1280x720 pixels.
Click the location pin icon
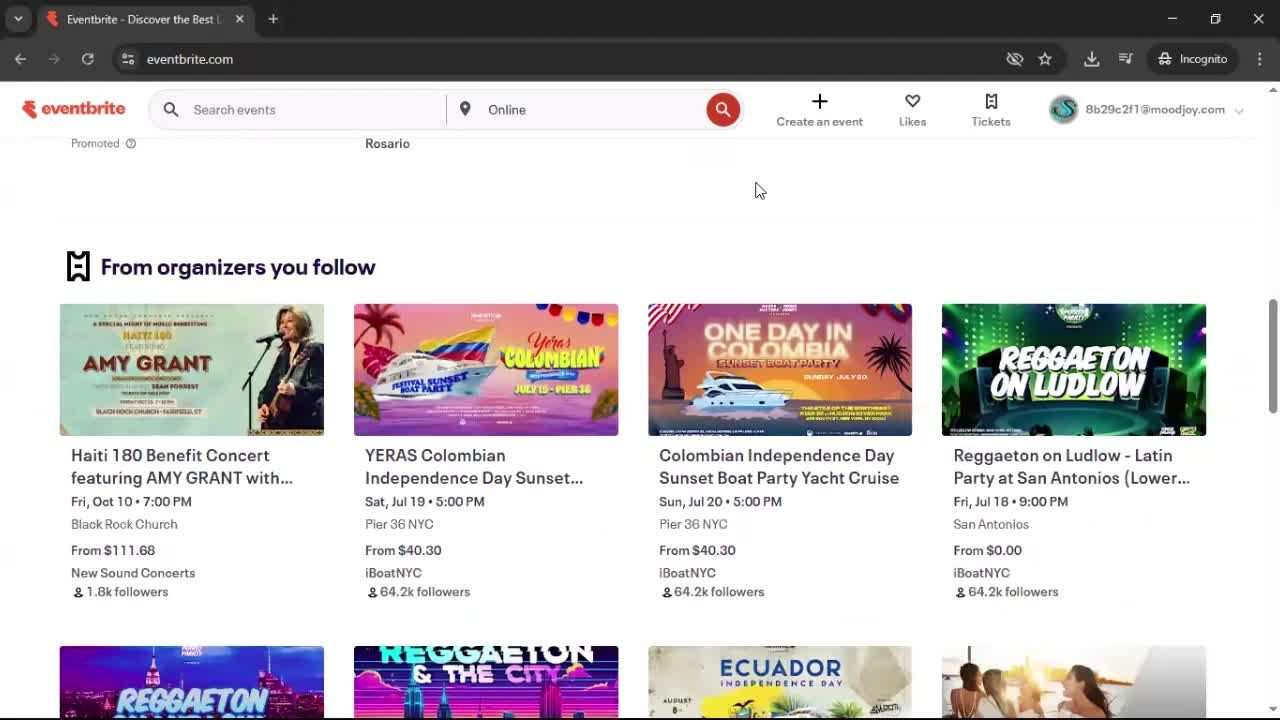[x=465, y=109]
